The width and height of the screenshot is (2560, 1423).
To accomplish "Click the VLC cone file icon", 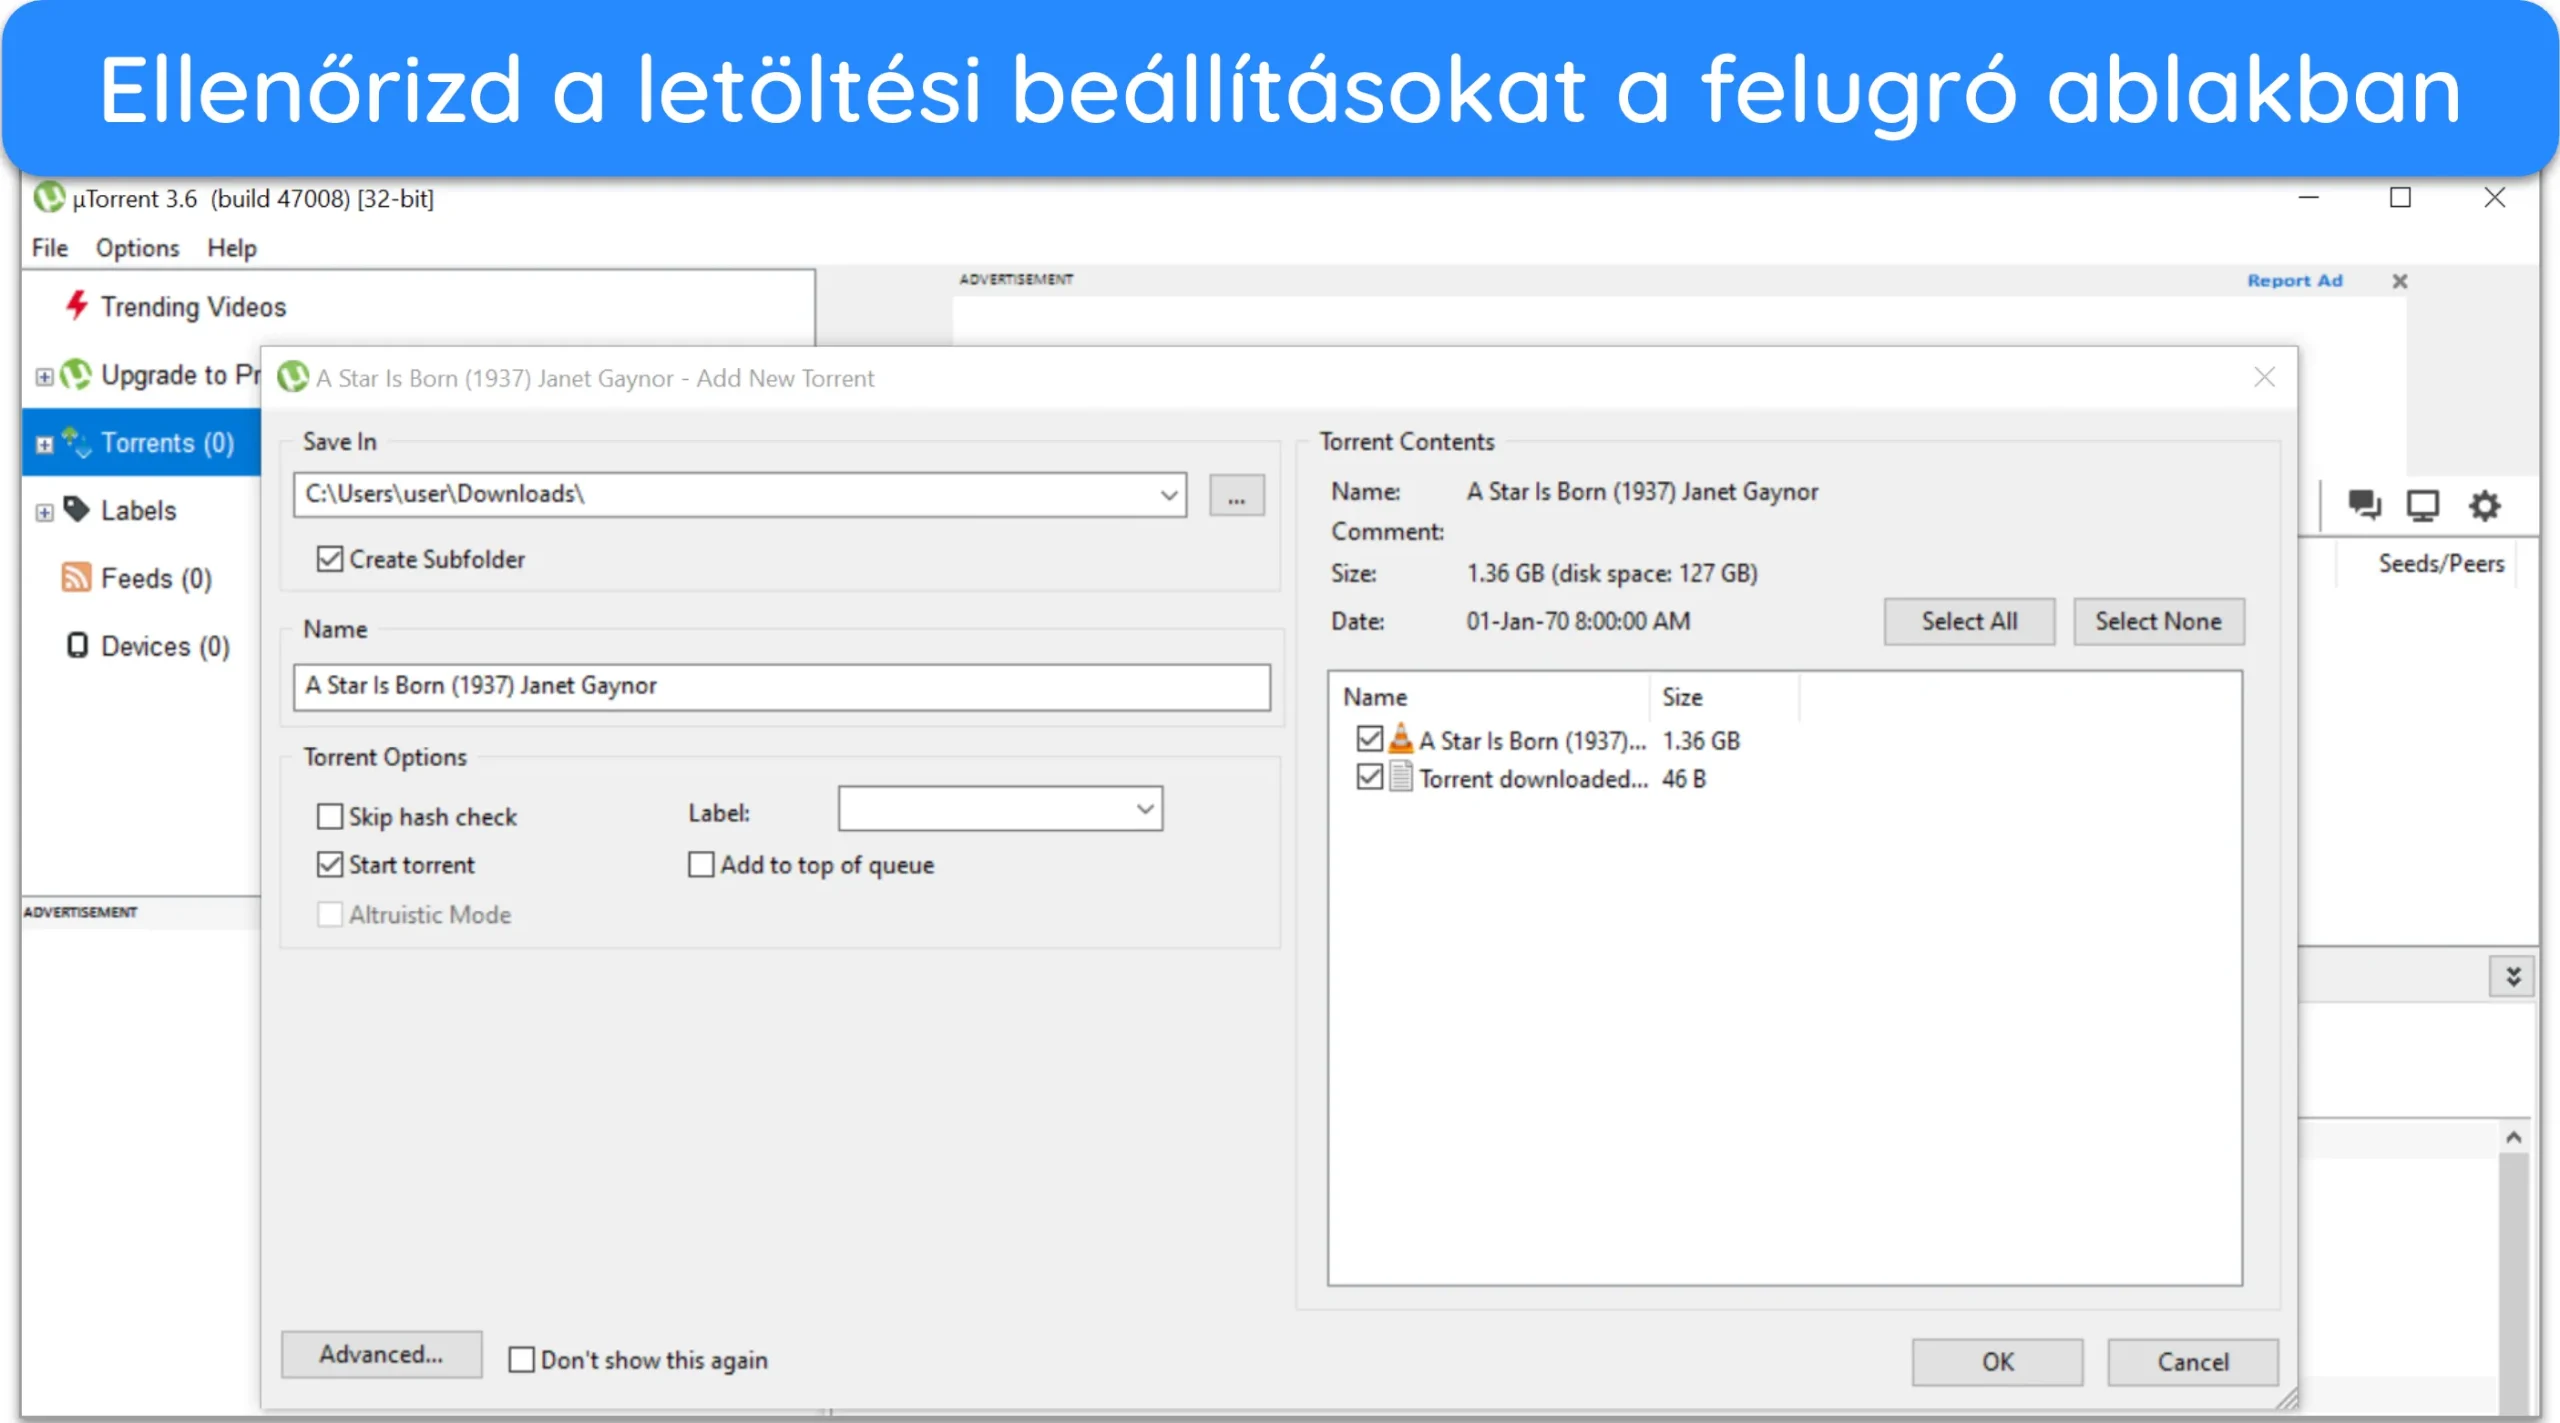I will pyautogui.click(x=1401, y=739).
